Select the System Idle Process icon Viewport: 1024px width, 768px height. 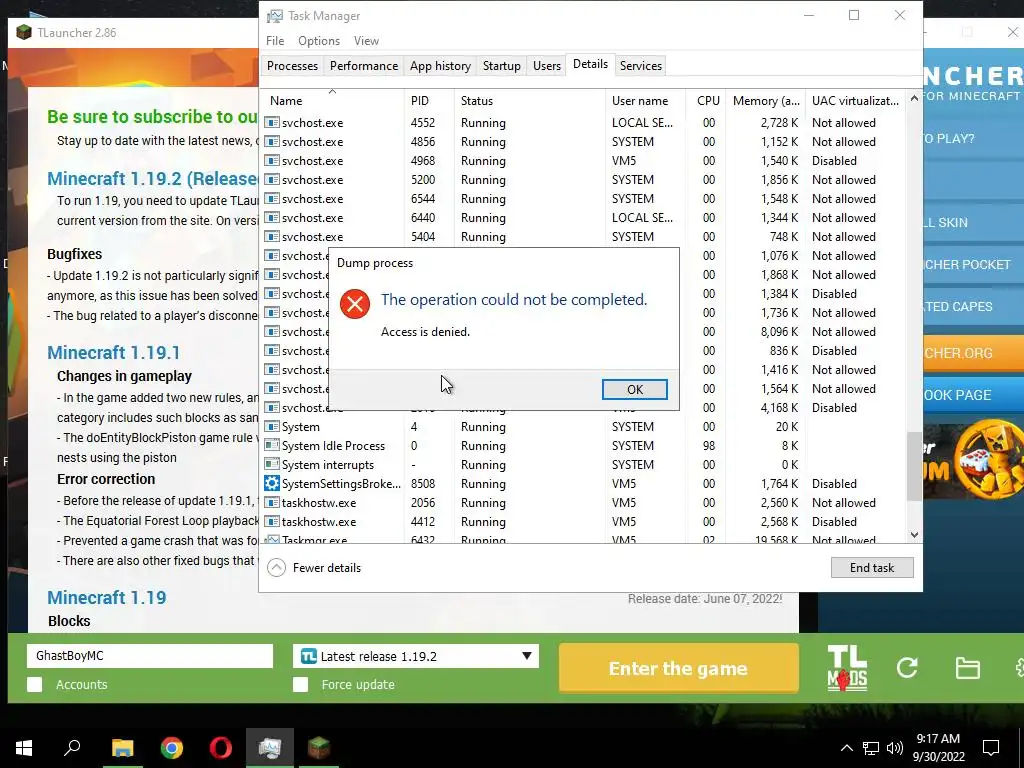point(272,445)
